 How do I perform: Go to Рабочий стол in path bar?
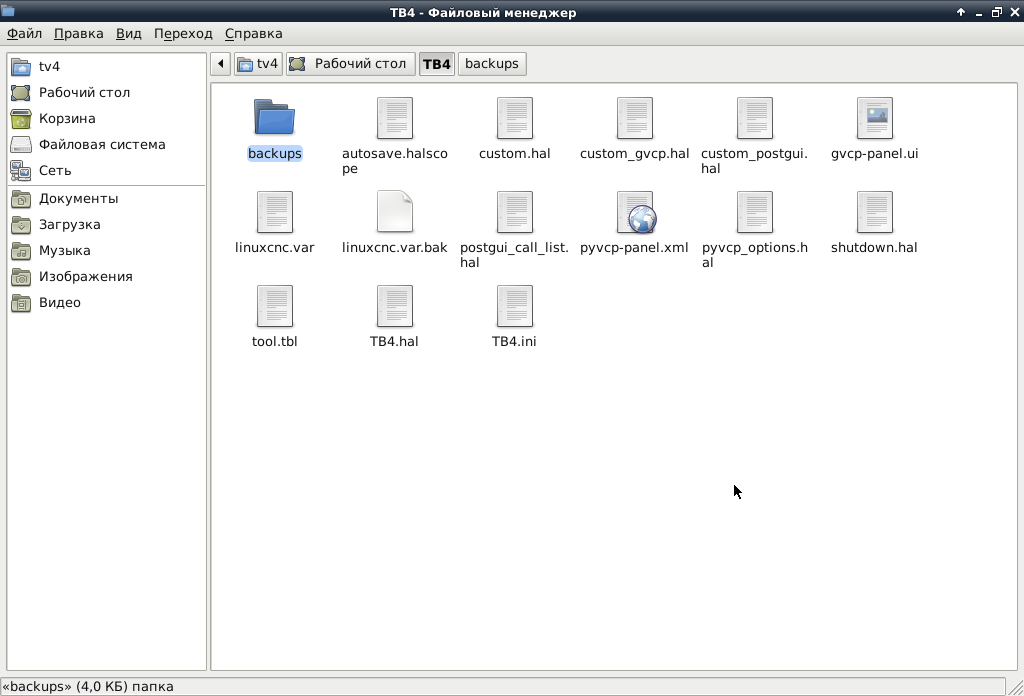351,64
